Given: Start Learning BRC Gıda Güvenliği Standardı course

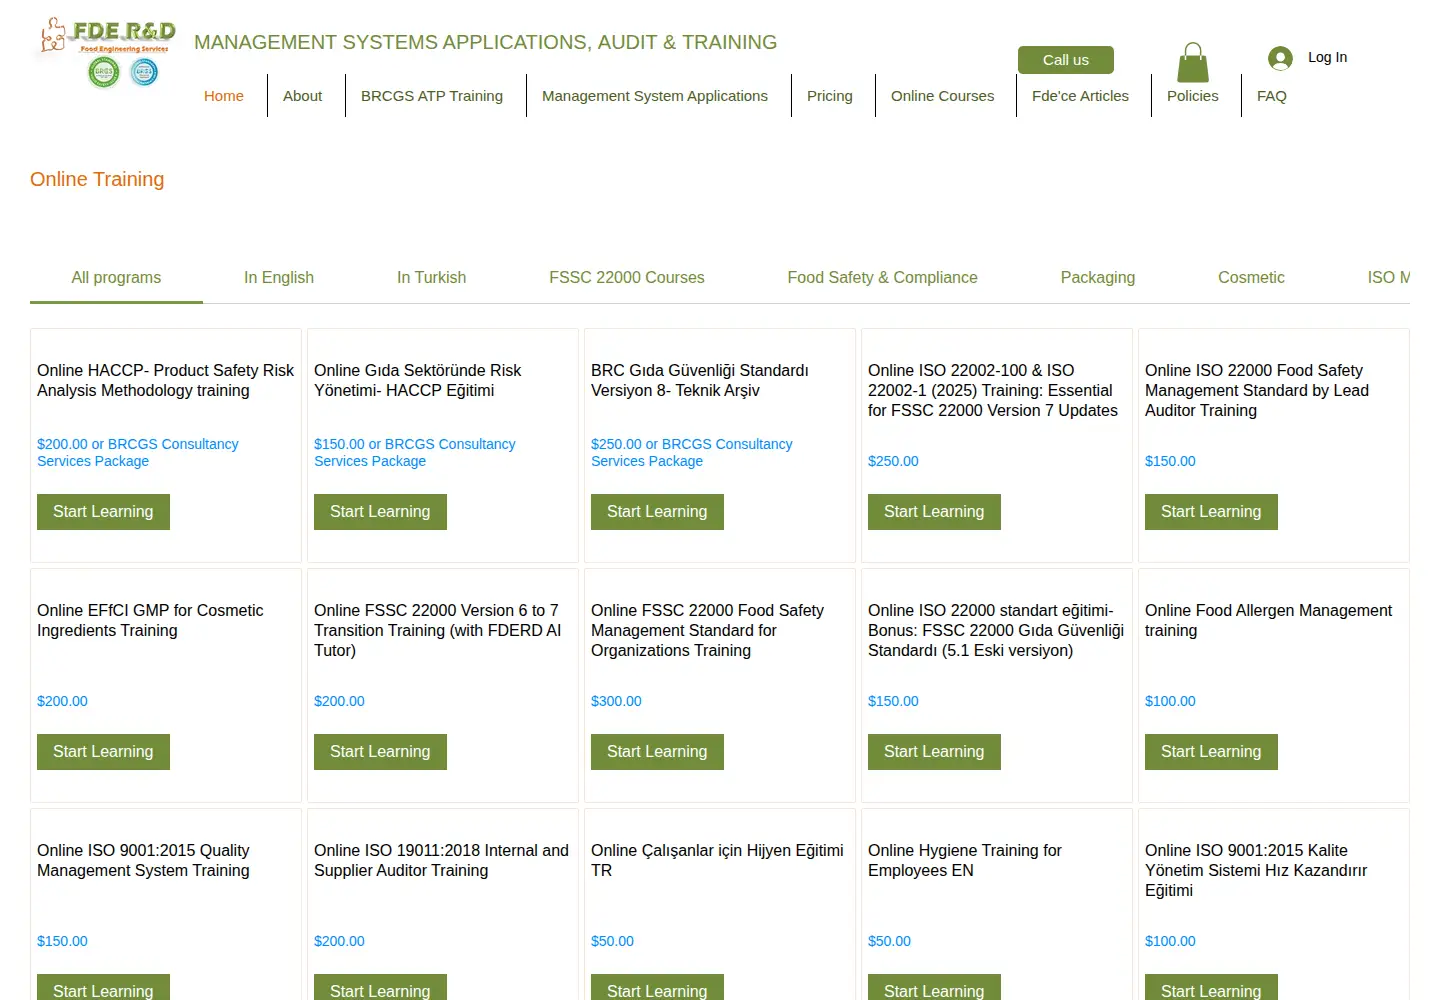Looking at the screenshot, I should [x=657, y=512].
